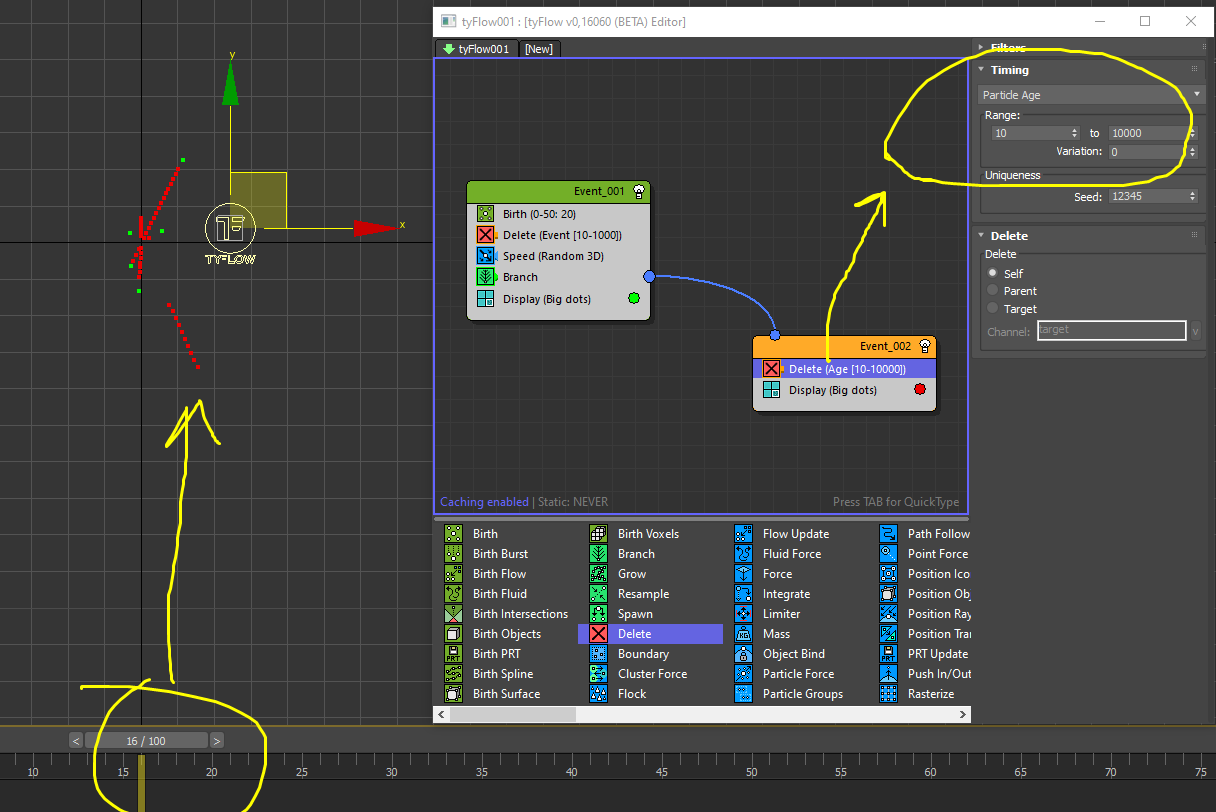This screenshot has width=1216, height=812.
Task: Toggle the Event_002 lightbulb icon
Action: 924,346
